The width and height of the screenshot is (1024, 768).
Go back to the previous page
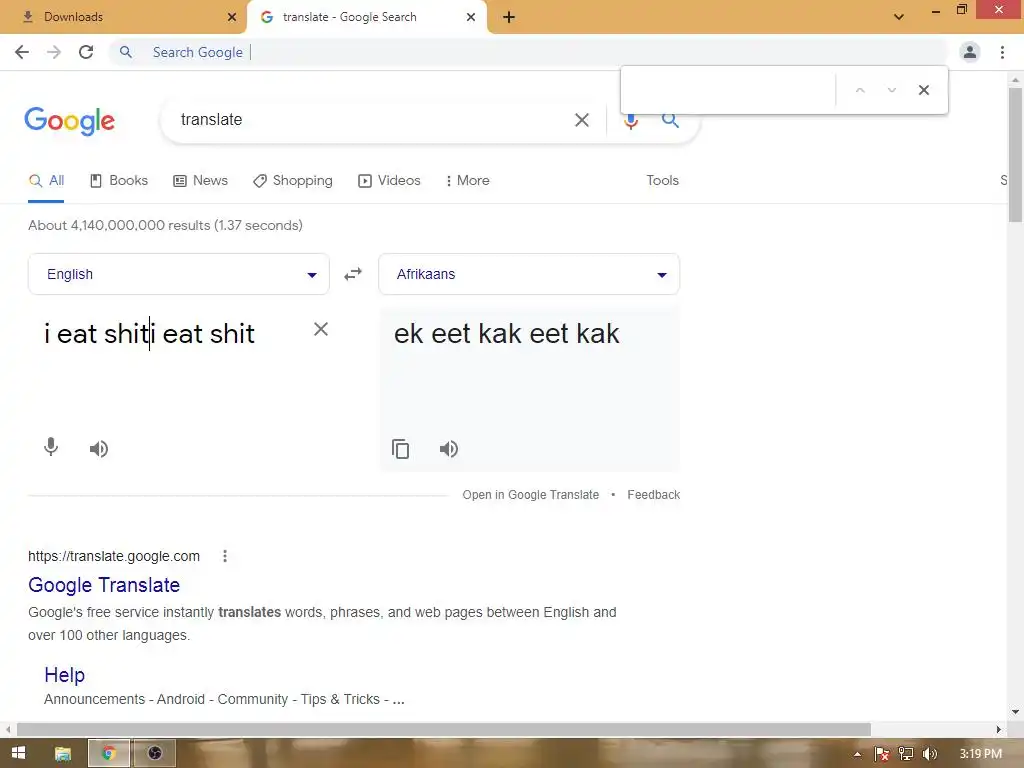[22, 52]
